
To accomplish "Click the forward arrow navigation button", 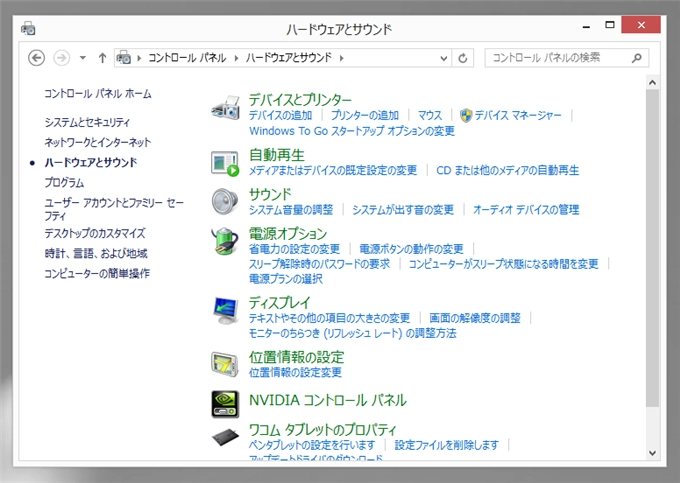I will [x=62, y=58].
